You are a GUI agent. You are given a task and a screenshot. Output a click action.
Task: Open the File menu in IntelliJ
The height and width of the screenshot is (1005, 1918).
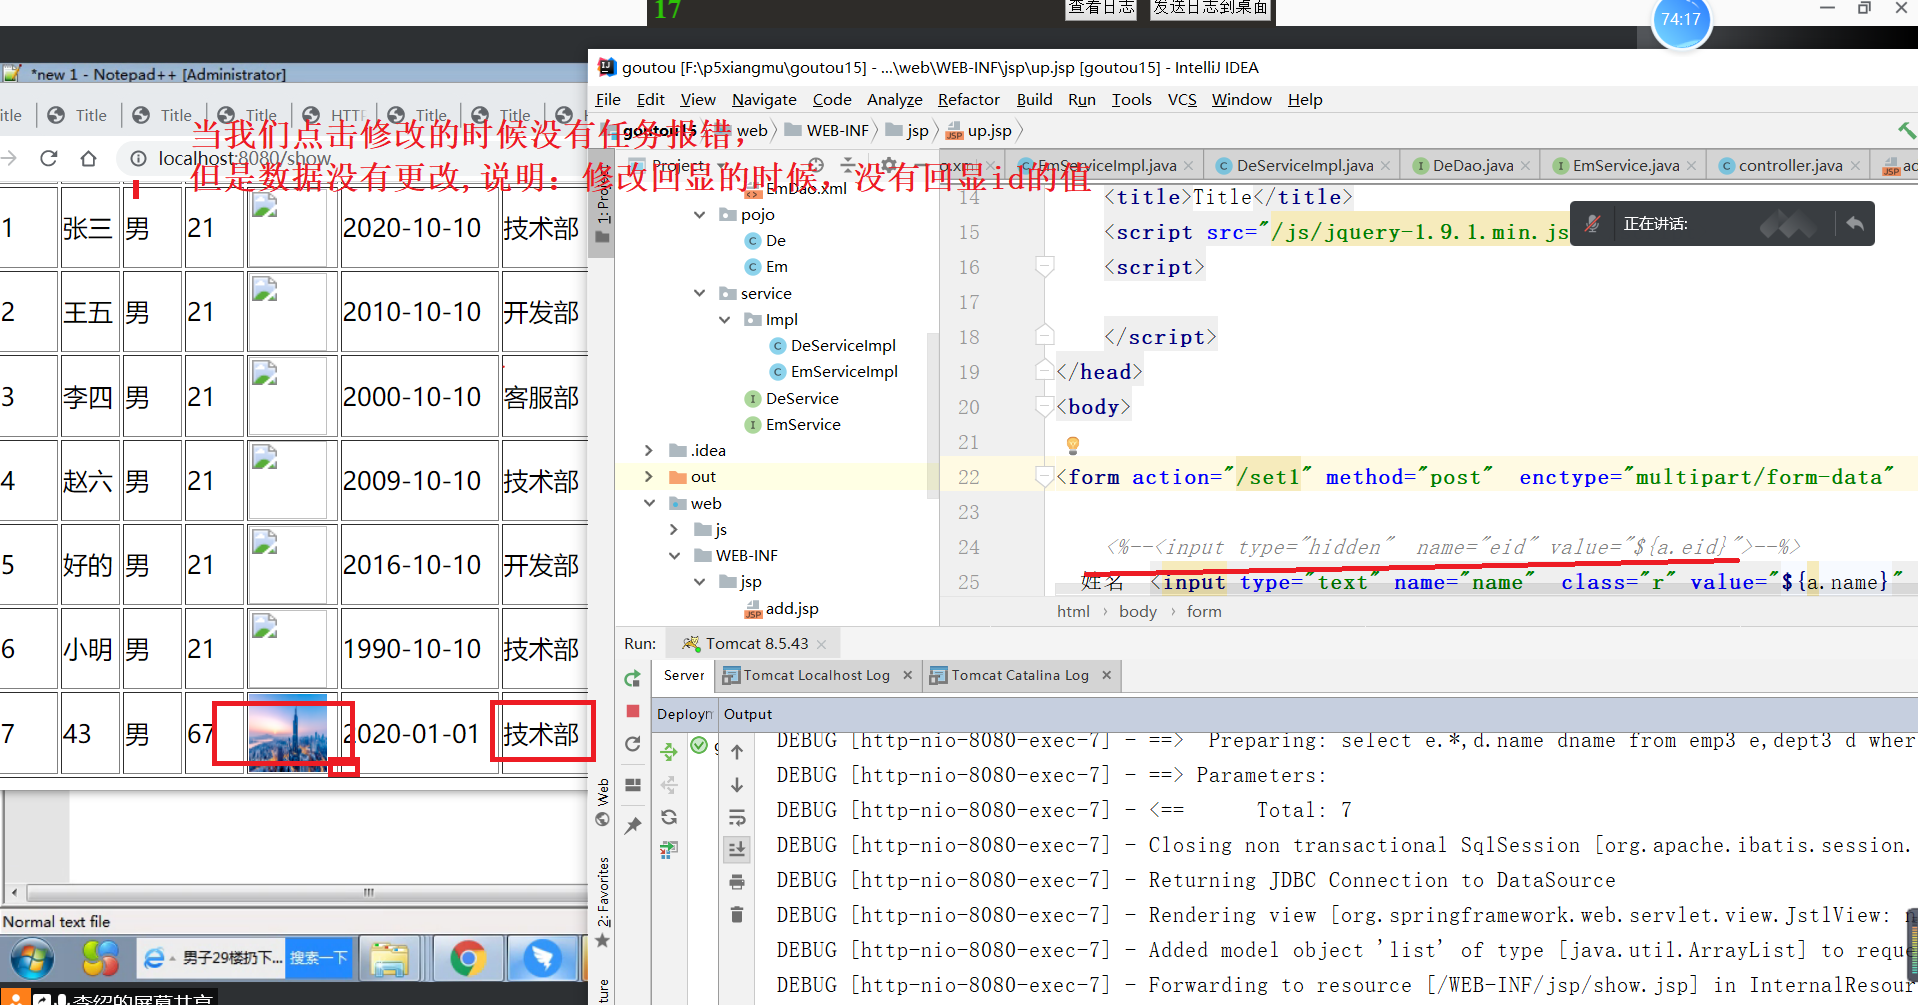[608, 100]
